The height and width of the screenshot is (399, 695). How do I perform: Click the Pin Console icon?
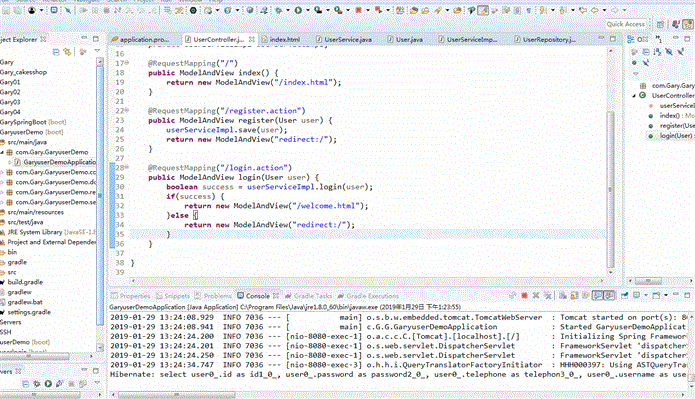click(x=625, y=295)
